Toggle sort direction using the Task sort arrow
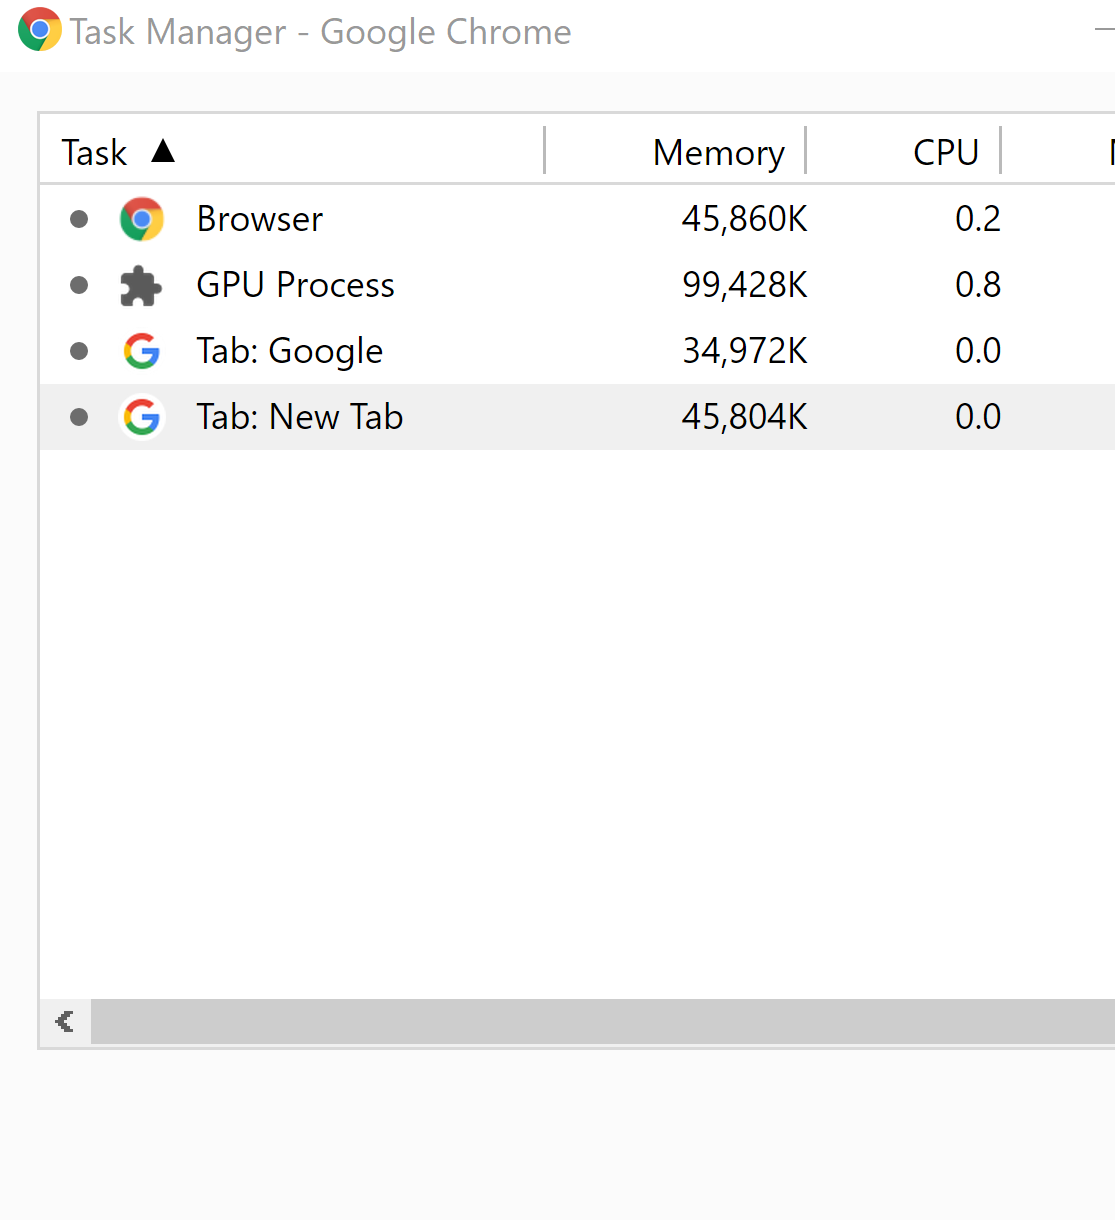Viewport: 1115px width, 1220px height. (x=164, y=151)
